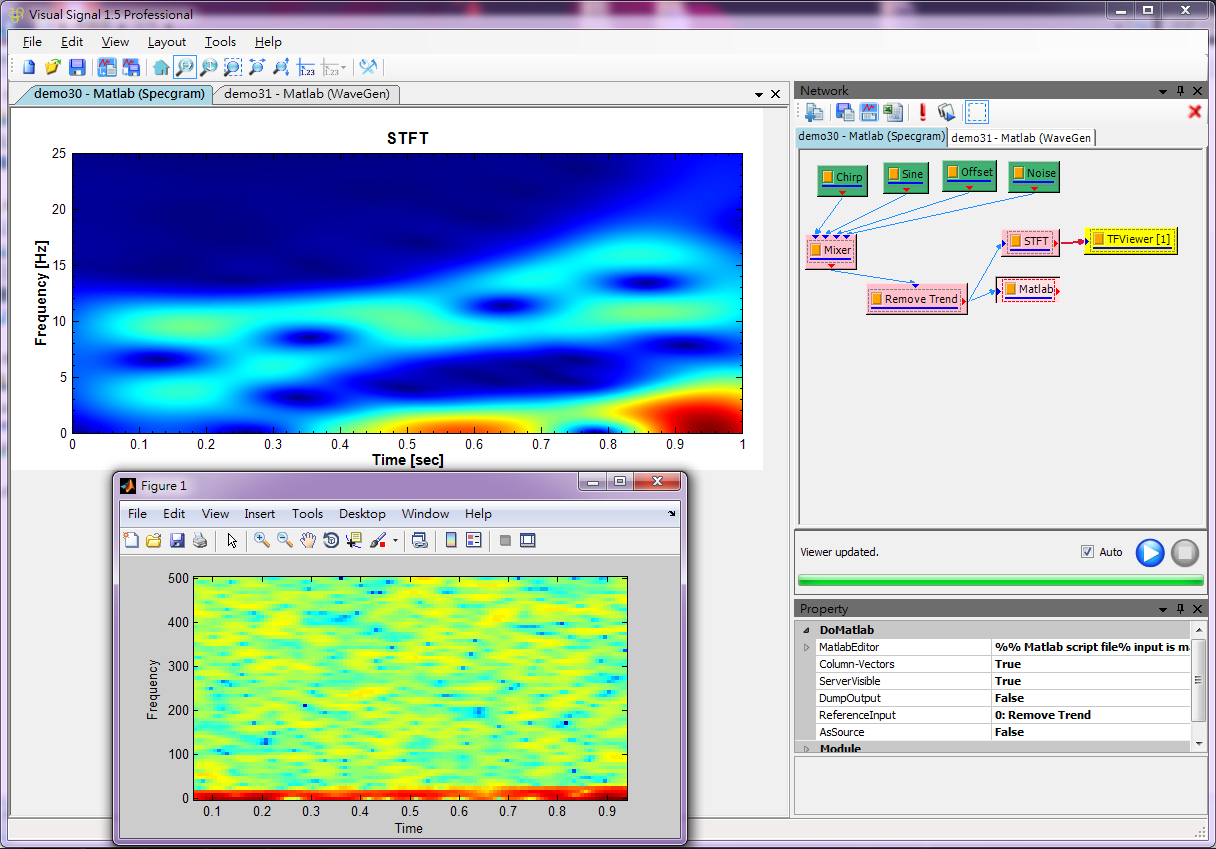Select the box zoom magnifier tool
1216x849 pixels.
pos(232,67)
